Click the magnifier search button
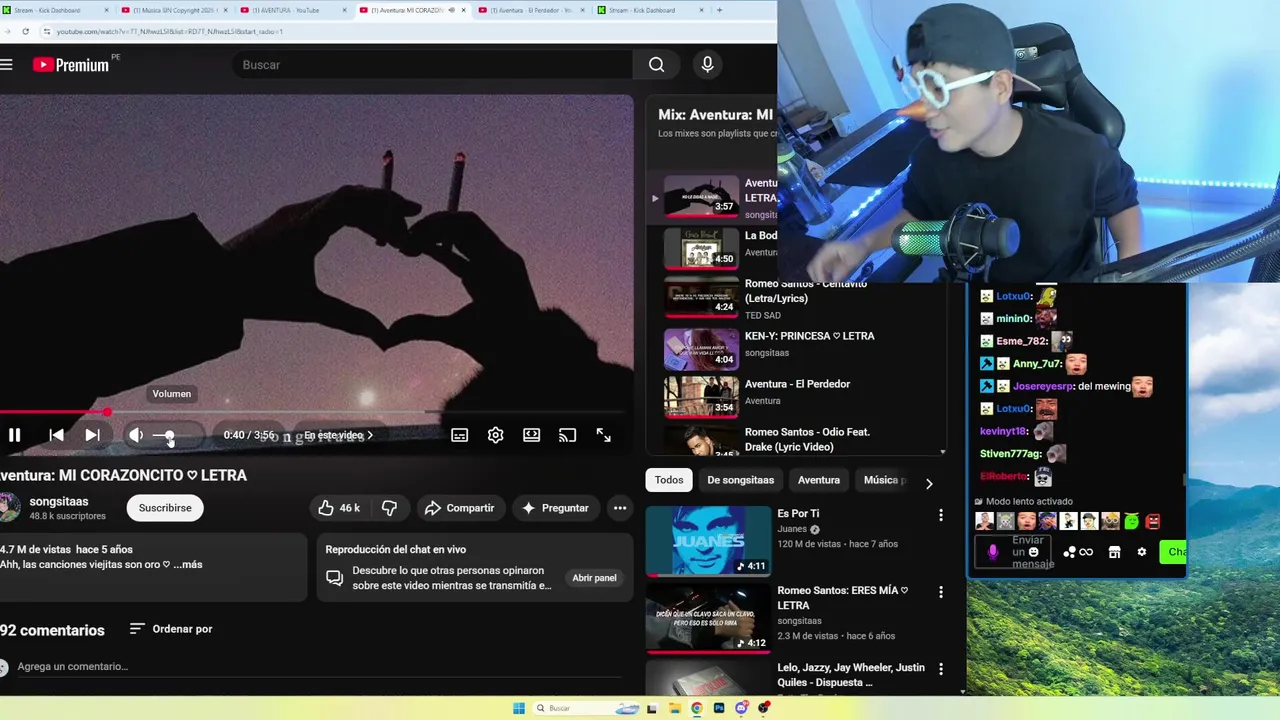 tap(656, 65)
